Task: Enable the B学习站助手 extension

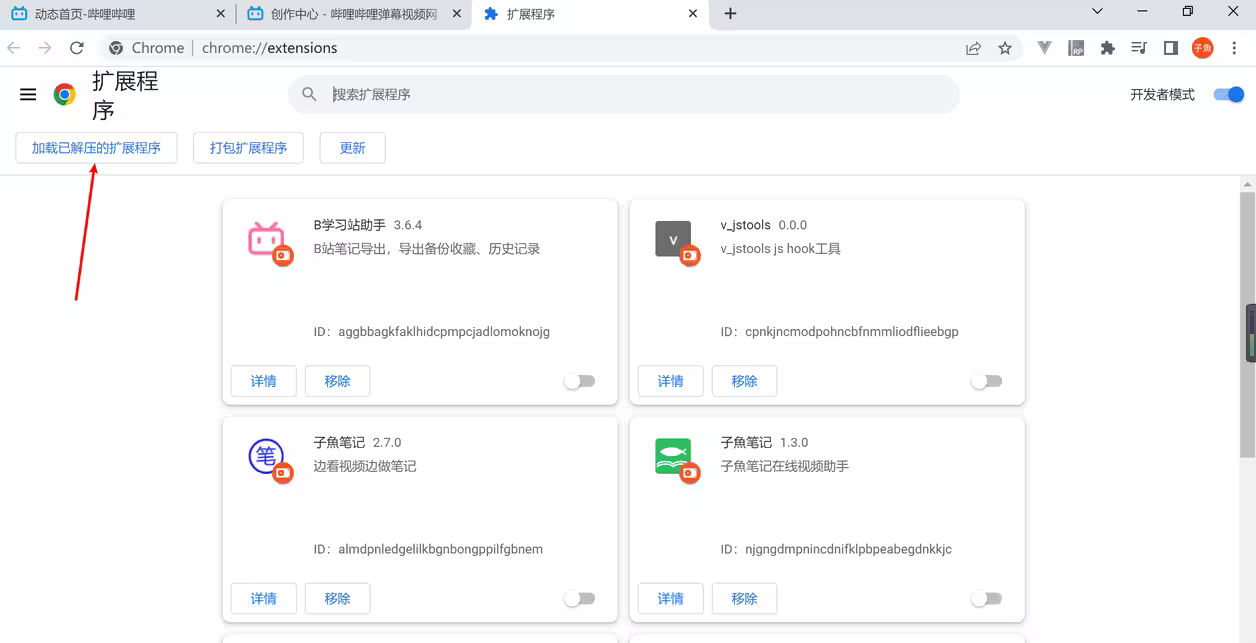Action: point(579,381)
